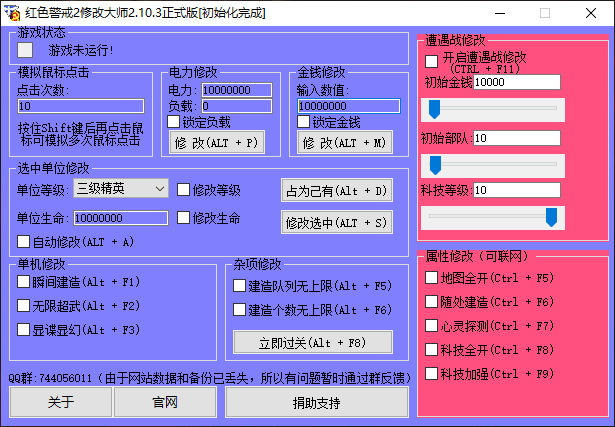
Task: Minimize the 红色警戒2修改大师 window
Action: [500, 13]
